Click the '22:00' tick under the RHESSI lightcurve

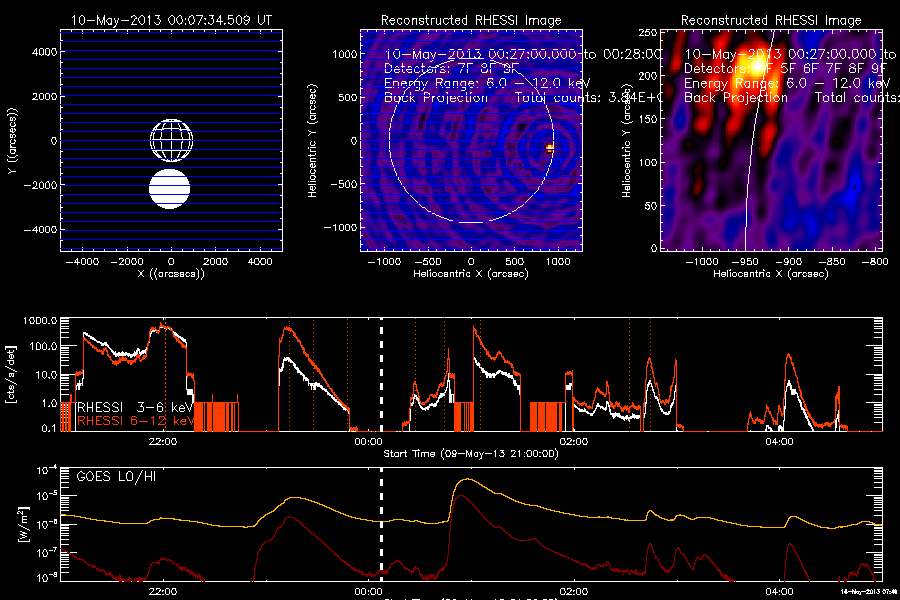163,442
